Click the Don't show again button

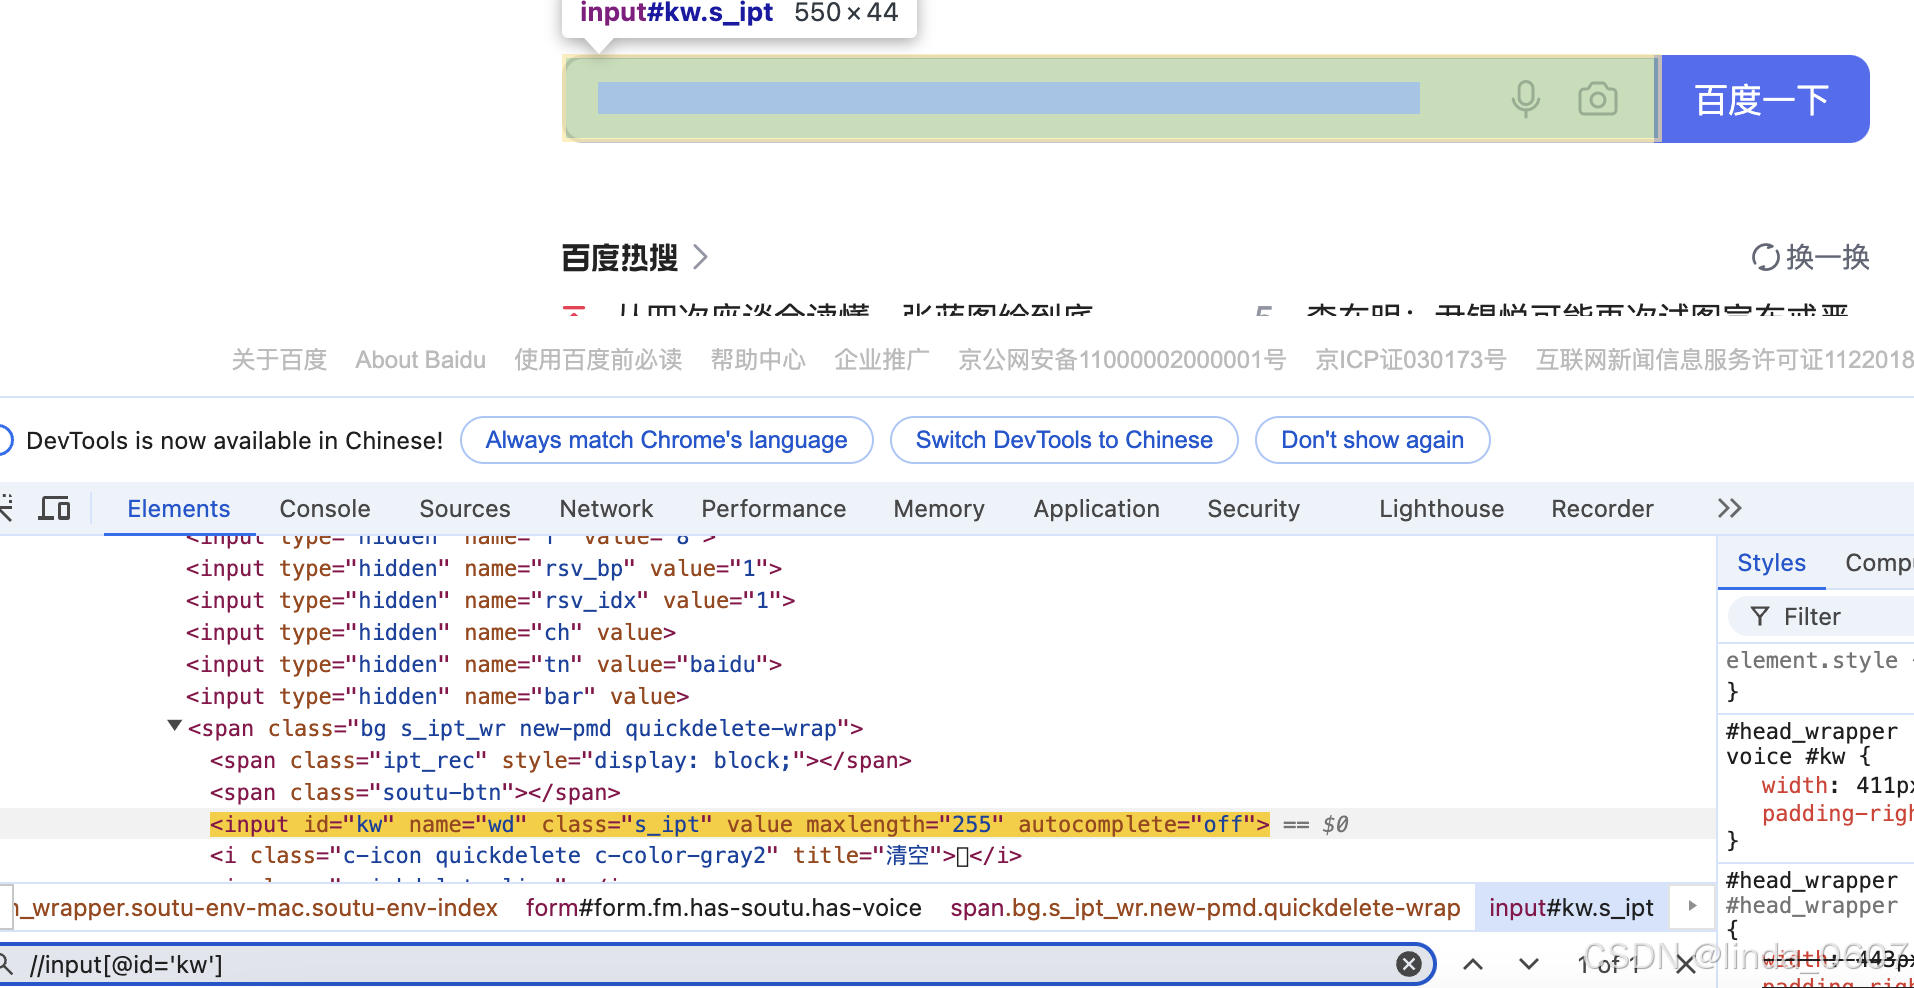click(x=1372, y=440)
